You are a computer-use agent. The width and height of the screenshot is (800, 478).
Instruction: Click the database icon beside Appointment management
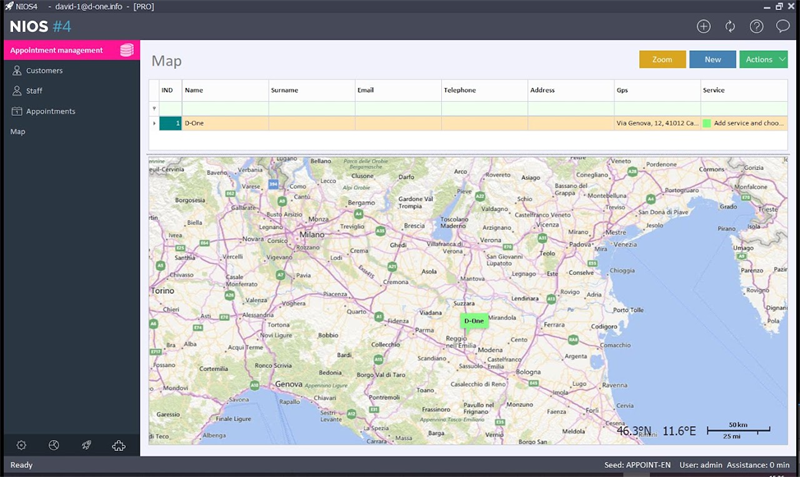pyautogui.click(x=127, y=50)
